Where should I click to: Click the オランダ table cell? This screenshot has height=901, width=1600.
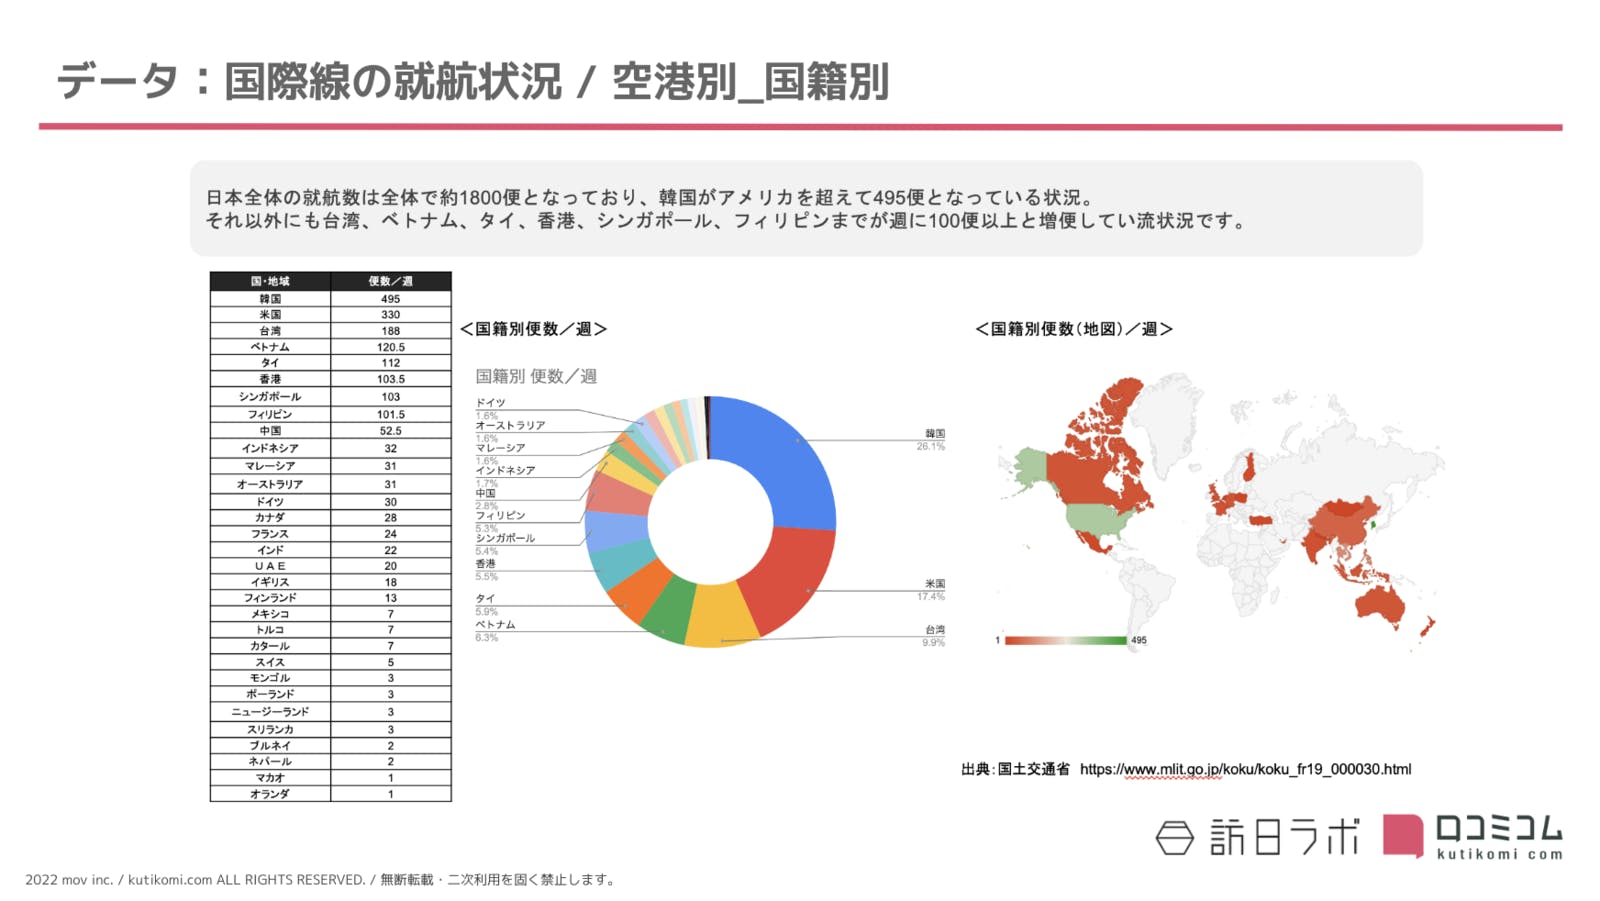(x=270, y=794)
